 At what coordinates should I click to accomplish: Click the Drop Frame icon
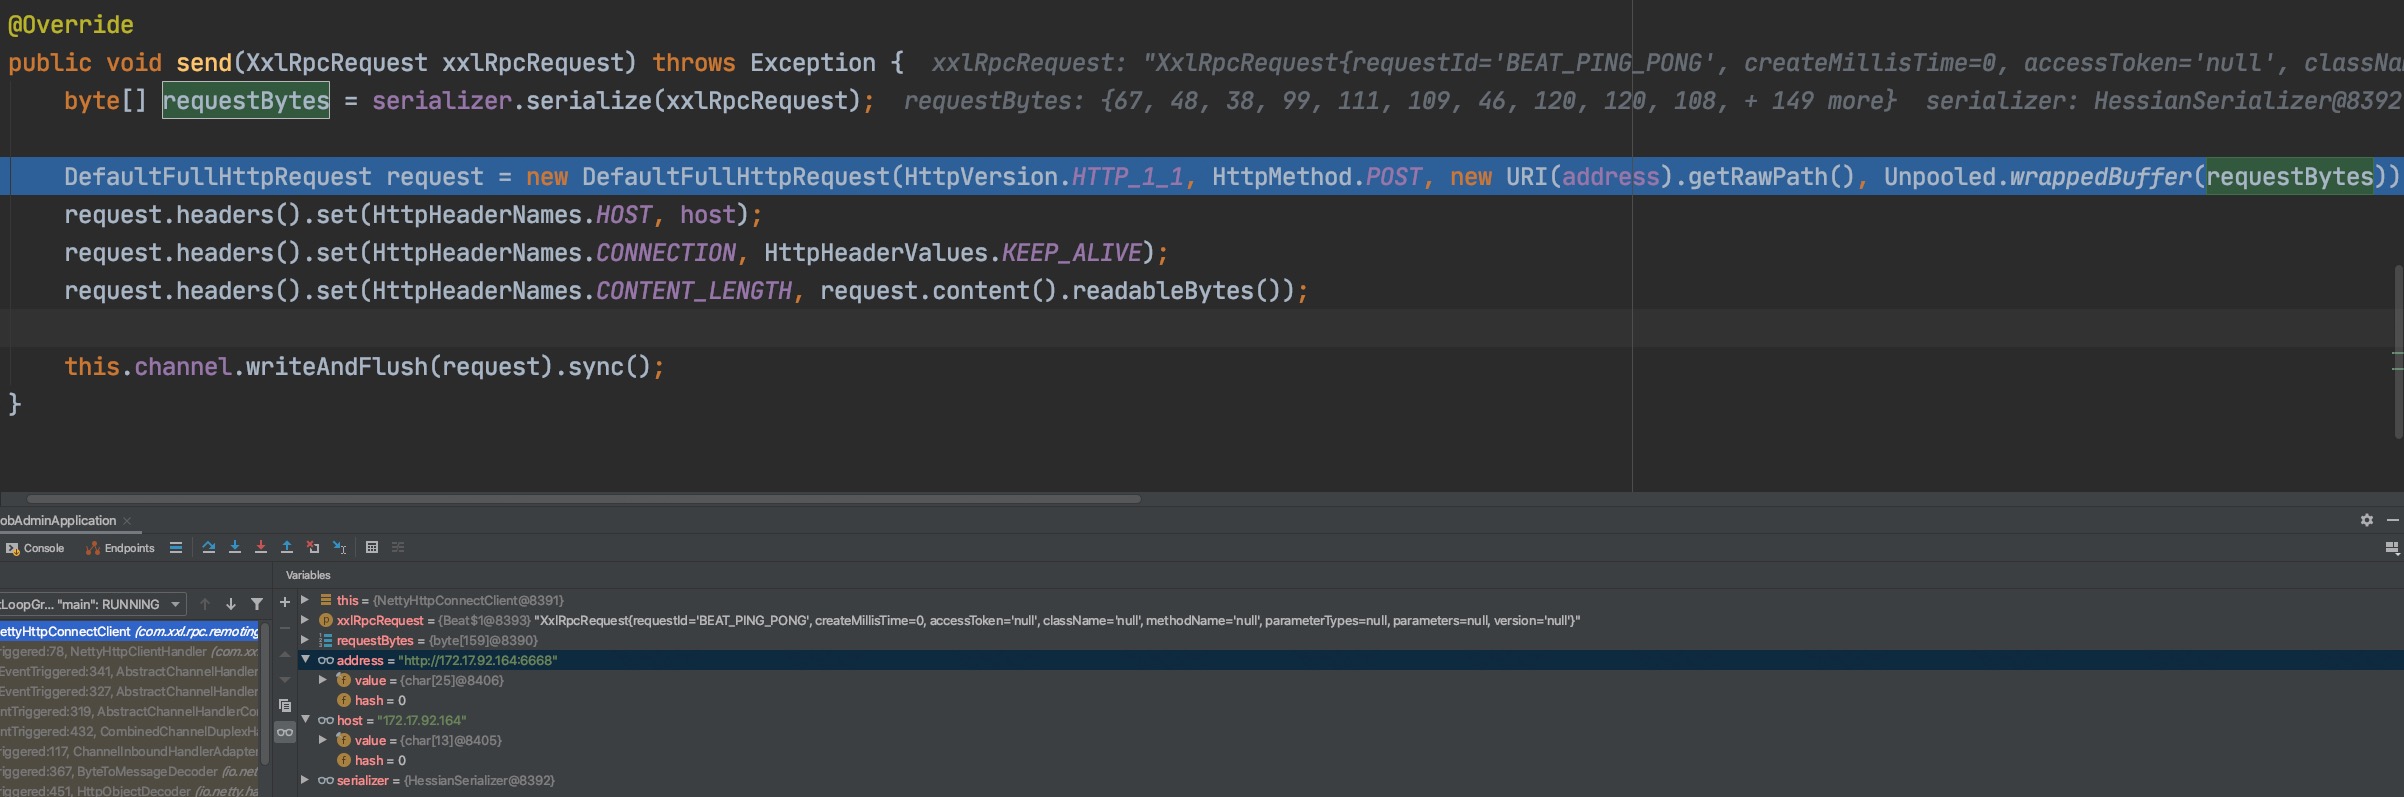coord(313,547)
